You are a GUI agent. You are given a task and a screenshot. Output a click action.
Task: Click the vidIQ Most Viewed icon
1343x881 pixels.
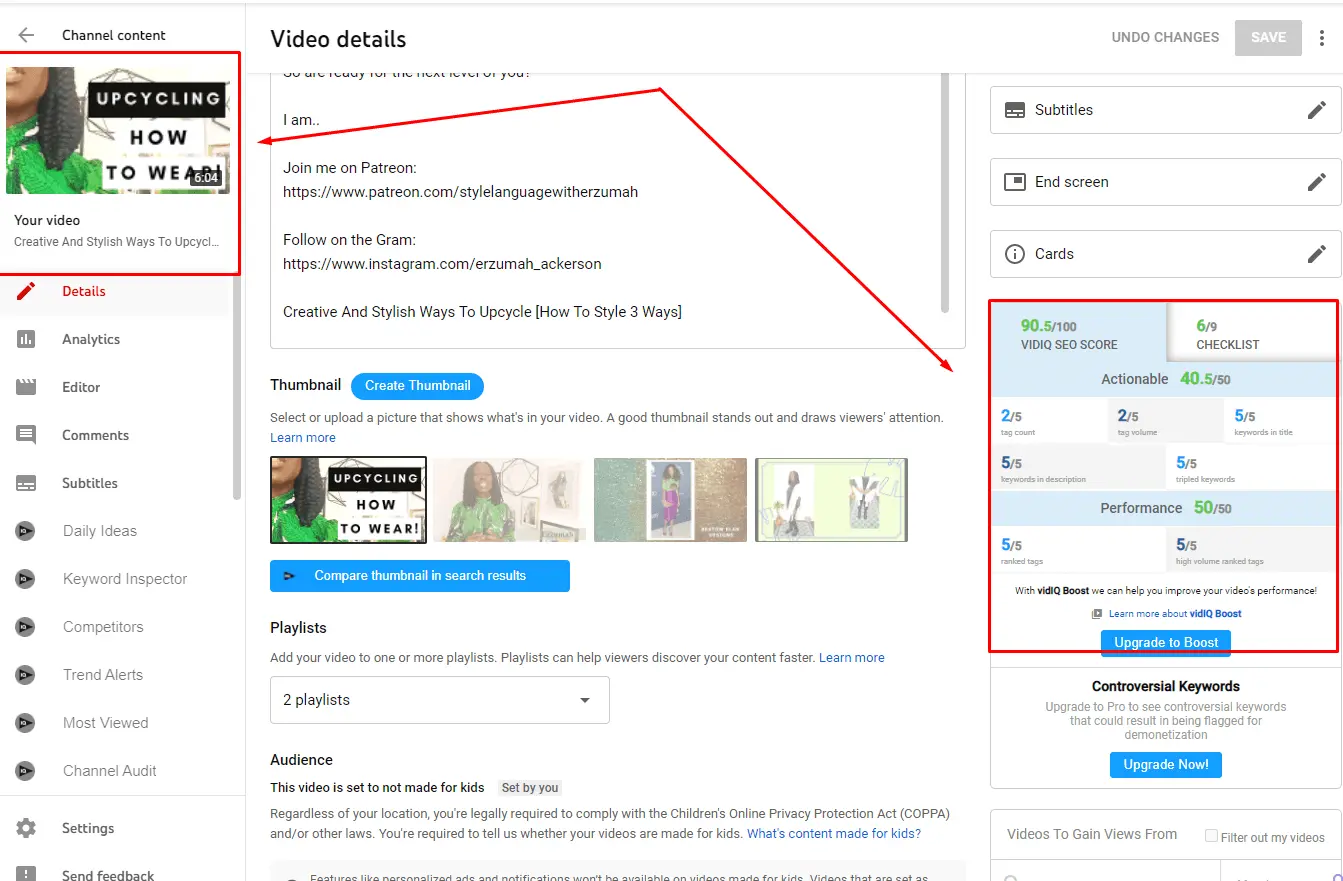(x=25, y=723)
